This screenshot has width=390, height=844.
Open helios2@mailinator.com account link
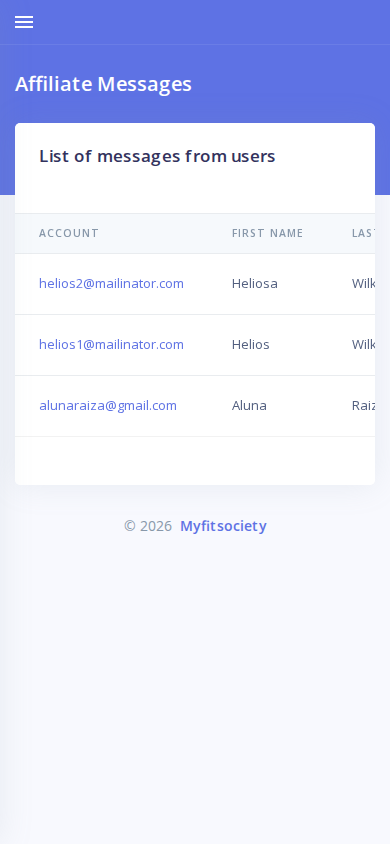pyautogui.click(x=111, y=284)
